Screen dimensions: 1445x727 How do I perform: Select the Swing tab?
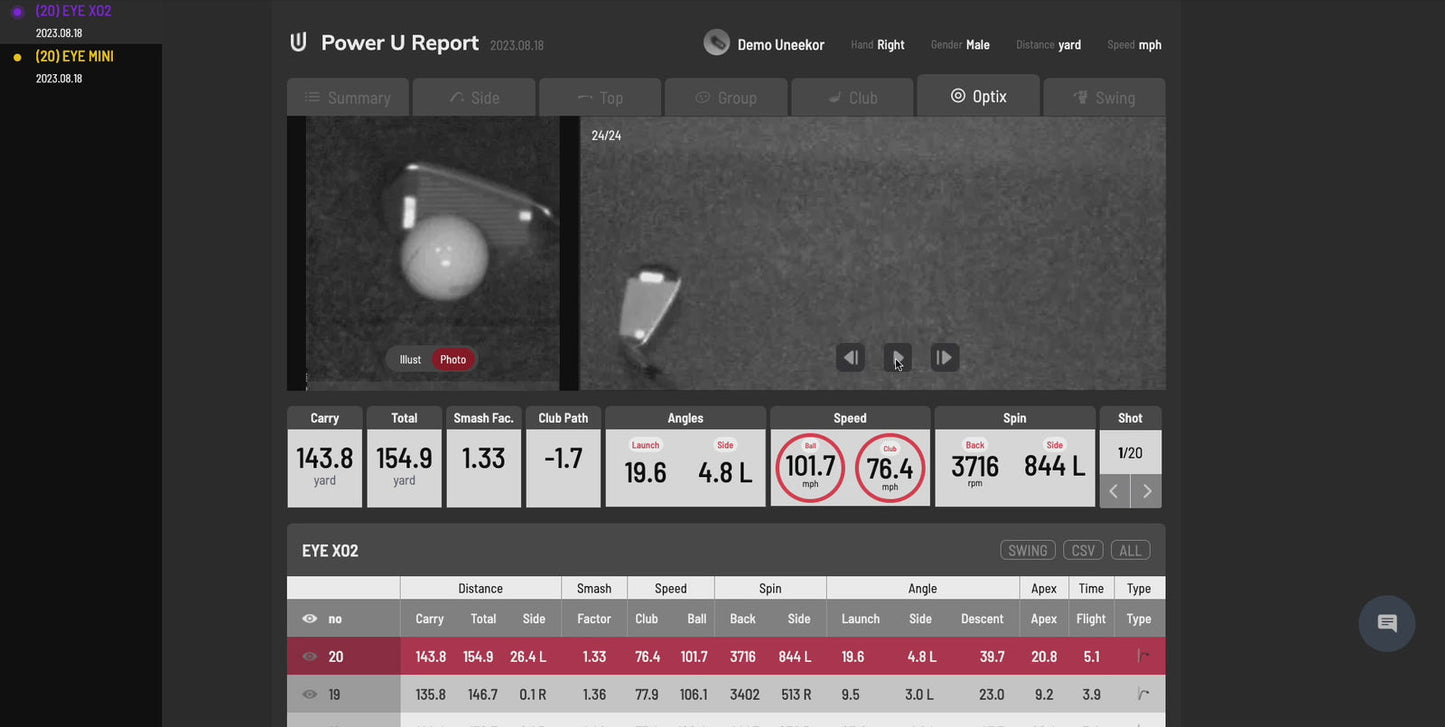1104,97
